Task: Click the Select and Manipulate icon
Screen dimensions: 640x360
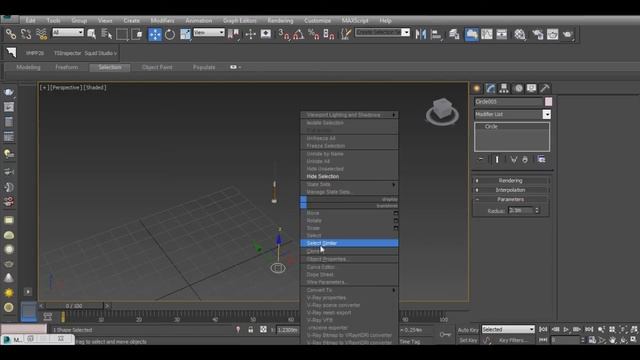Action: (x=250, y=34)
